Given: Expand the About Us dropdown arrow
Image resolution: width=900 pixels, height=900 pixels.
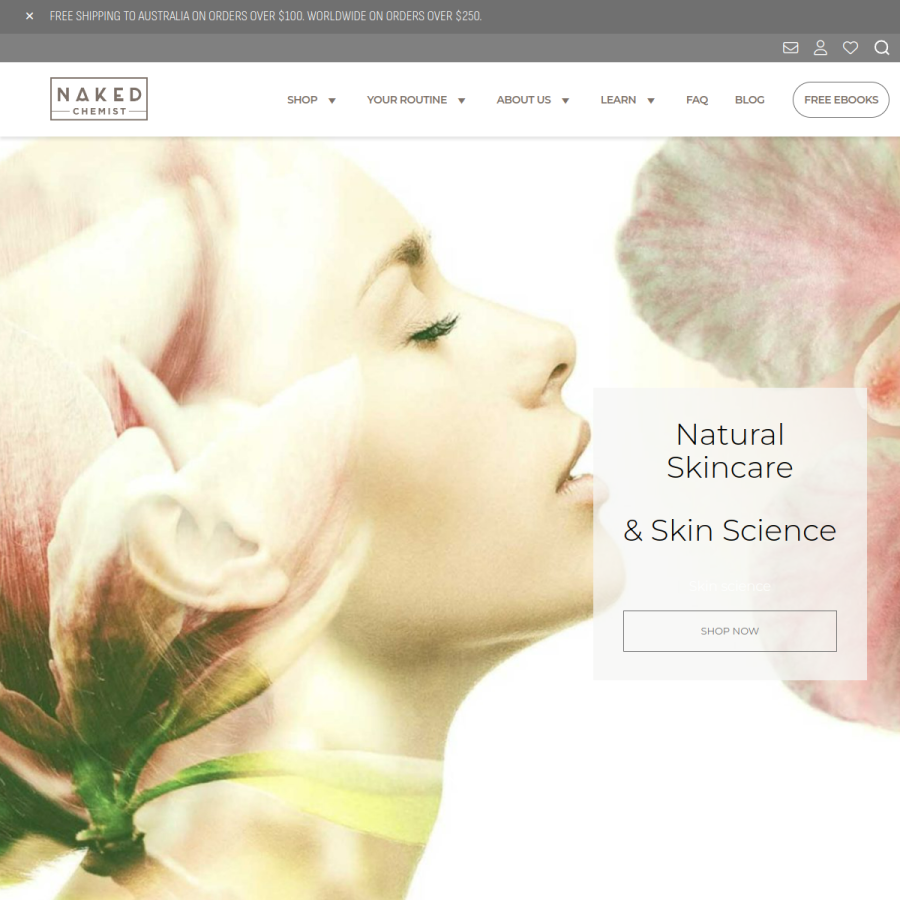Looking at the screenshot, I should click(565, 100).
